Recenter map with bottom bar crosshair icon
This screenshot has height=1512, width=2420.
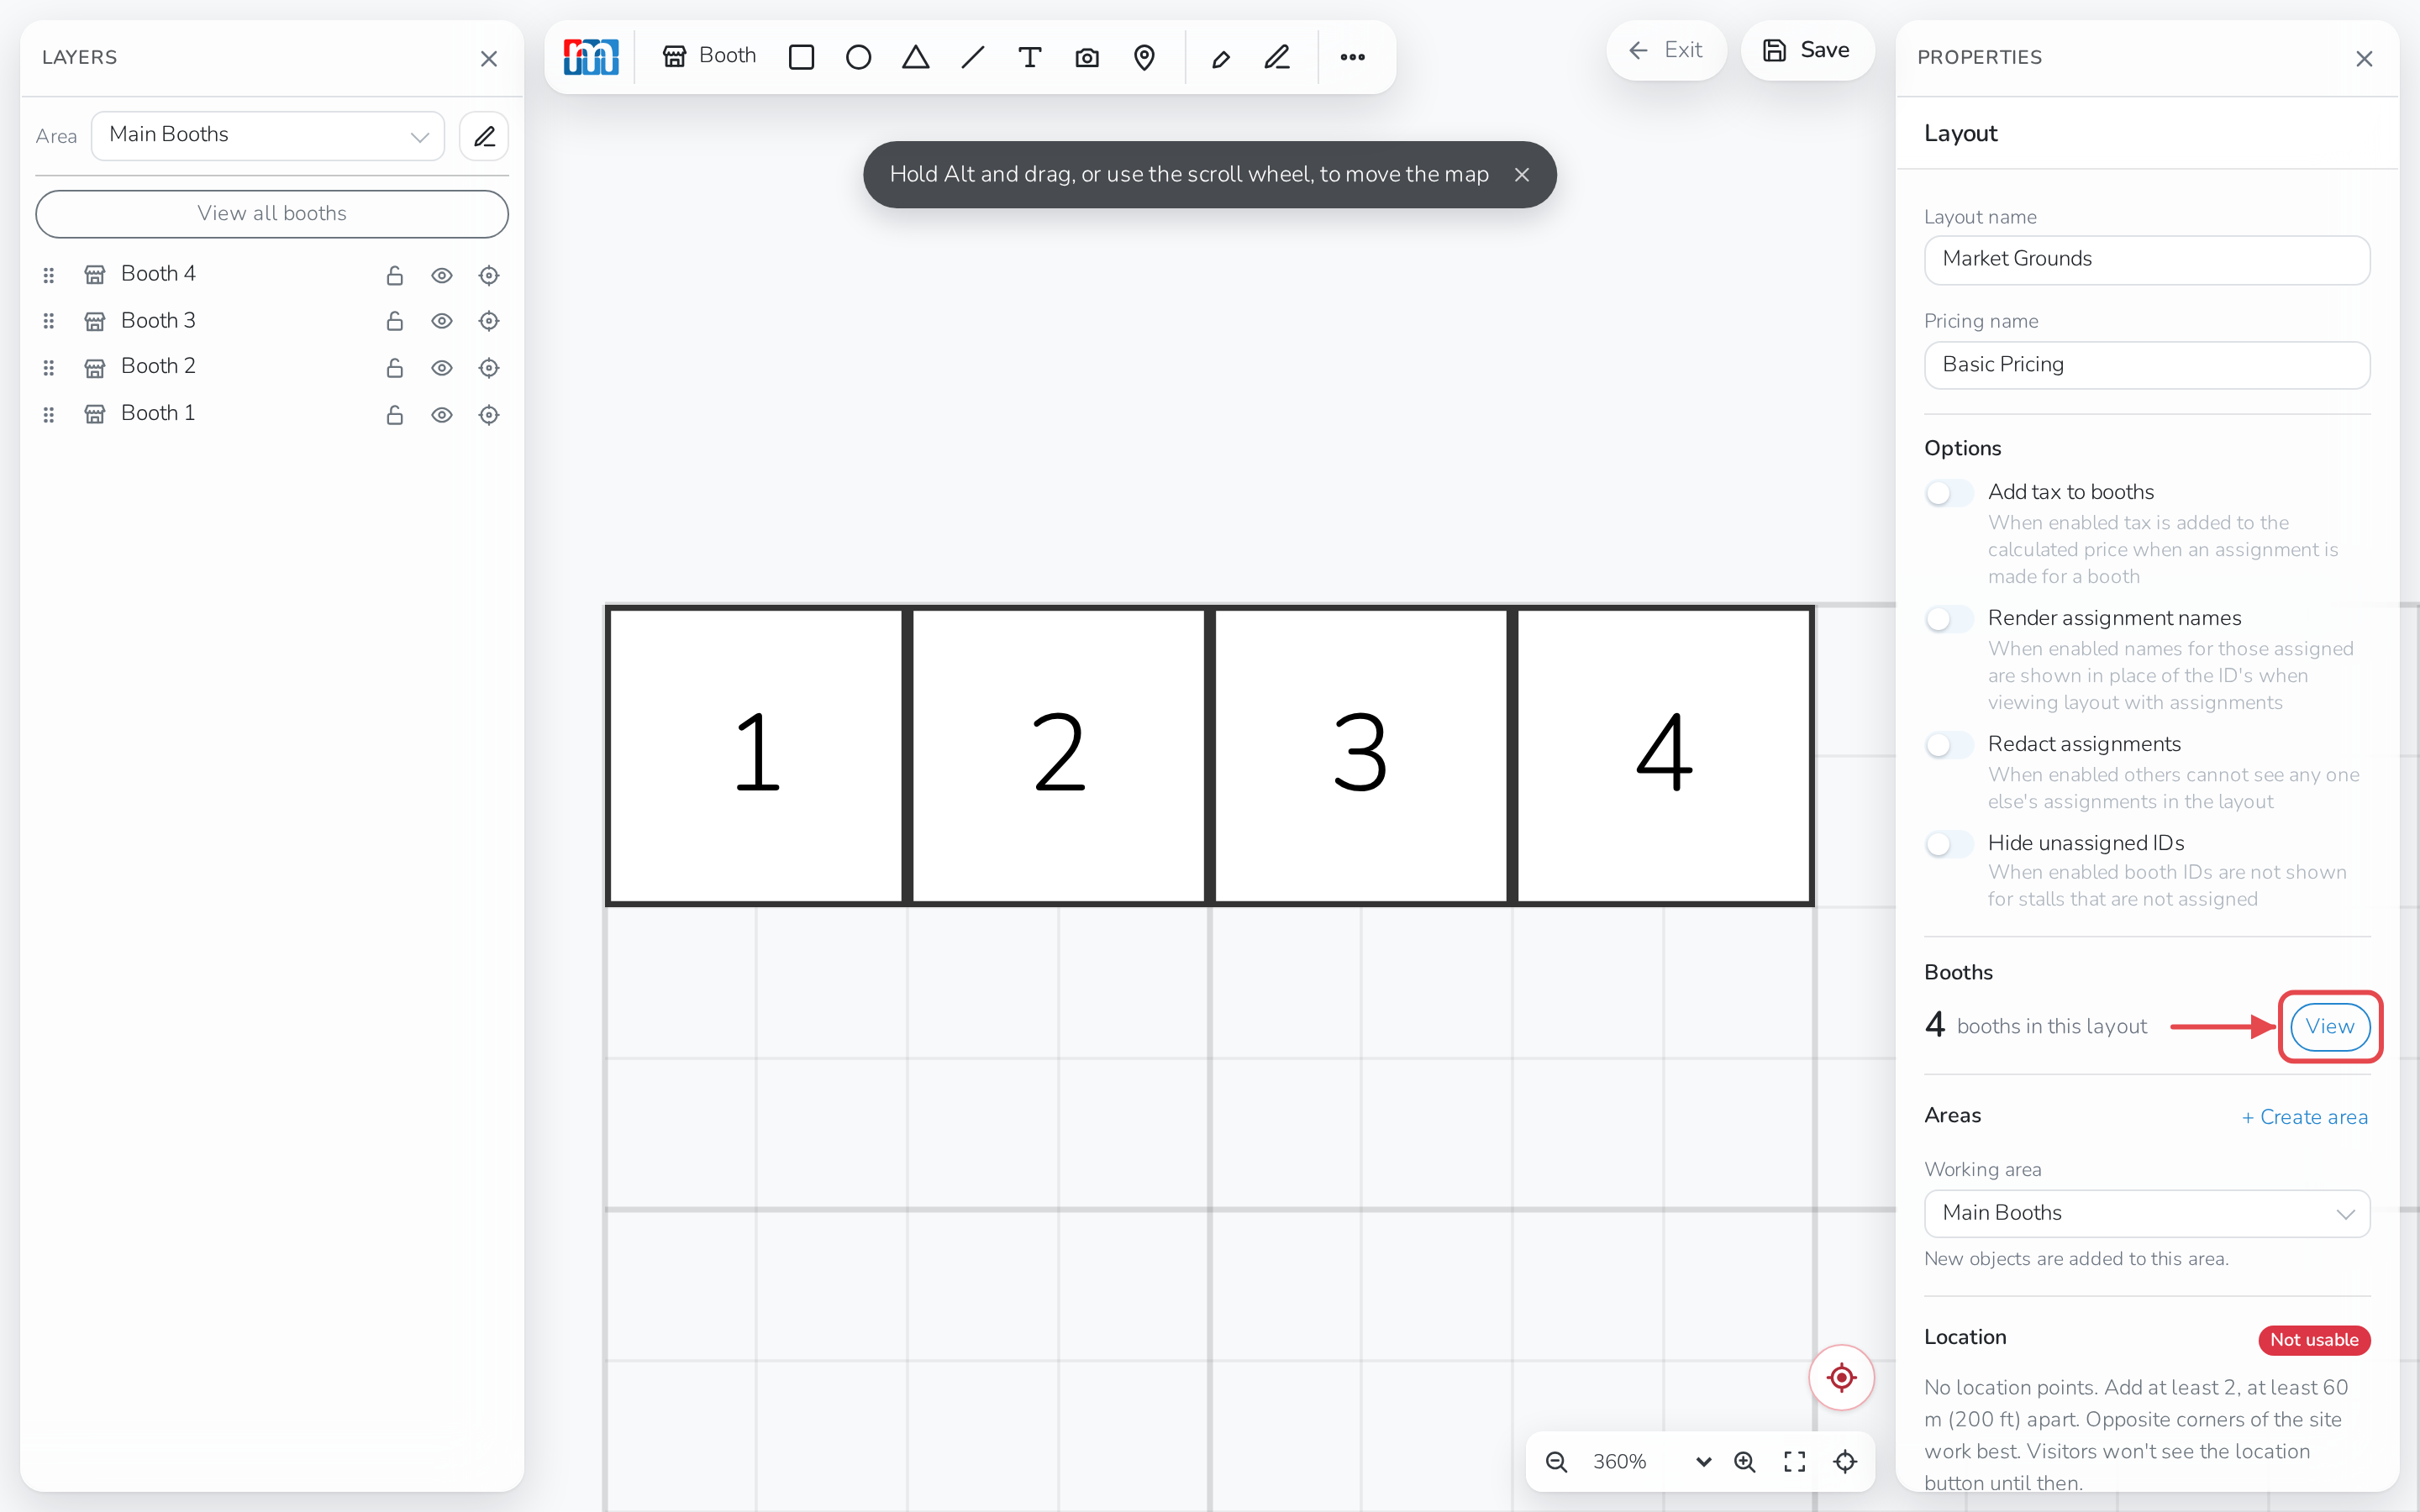(x=1845, y=1461)
